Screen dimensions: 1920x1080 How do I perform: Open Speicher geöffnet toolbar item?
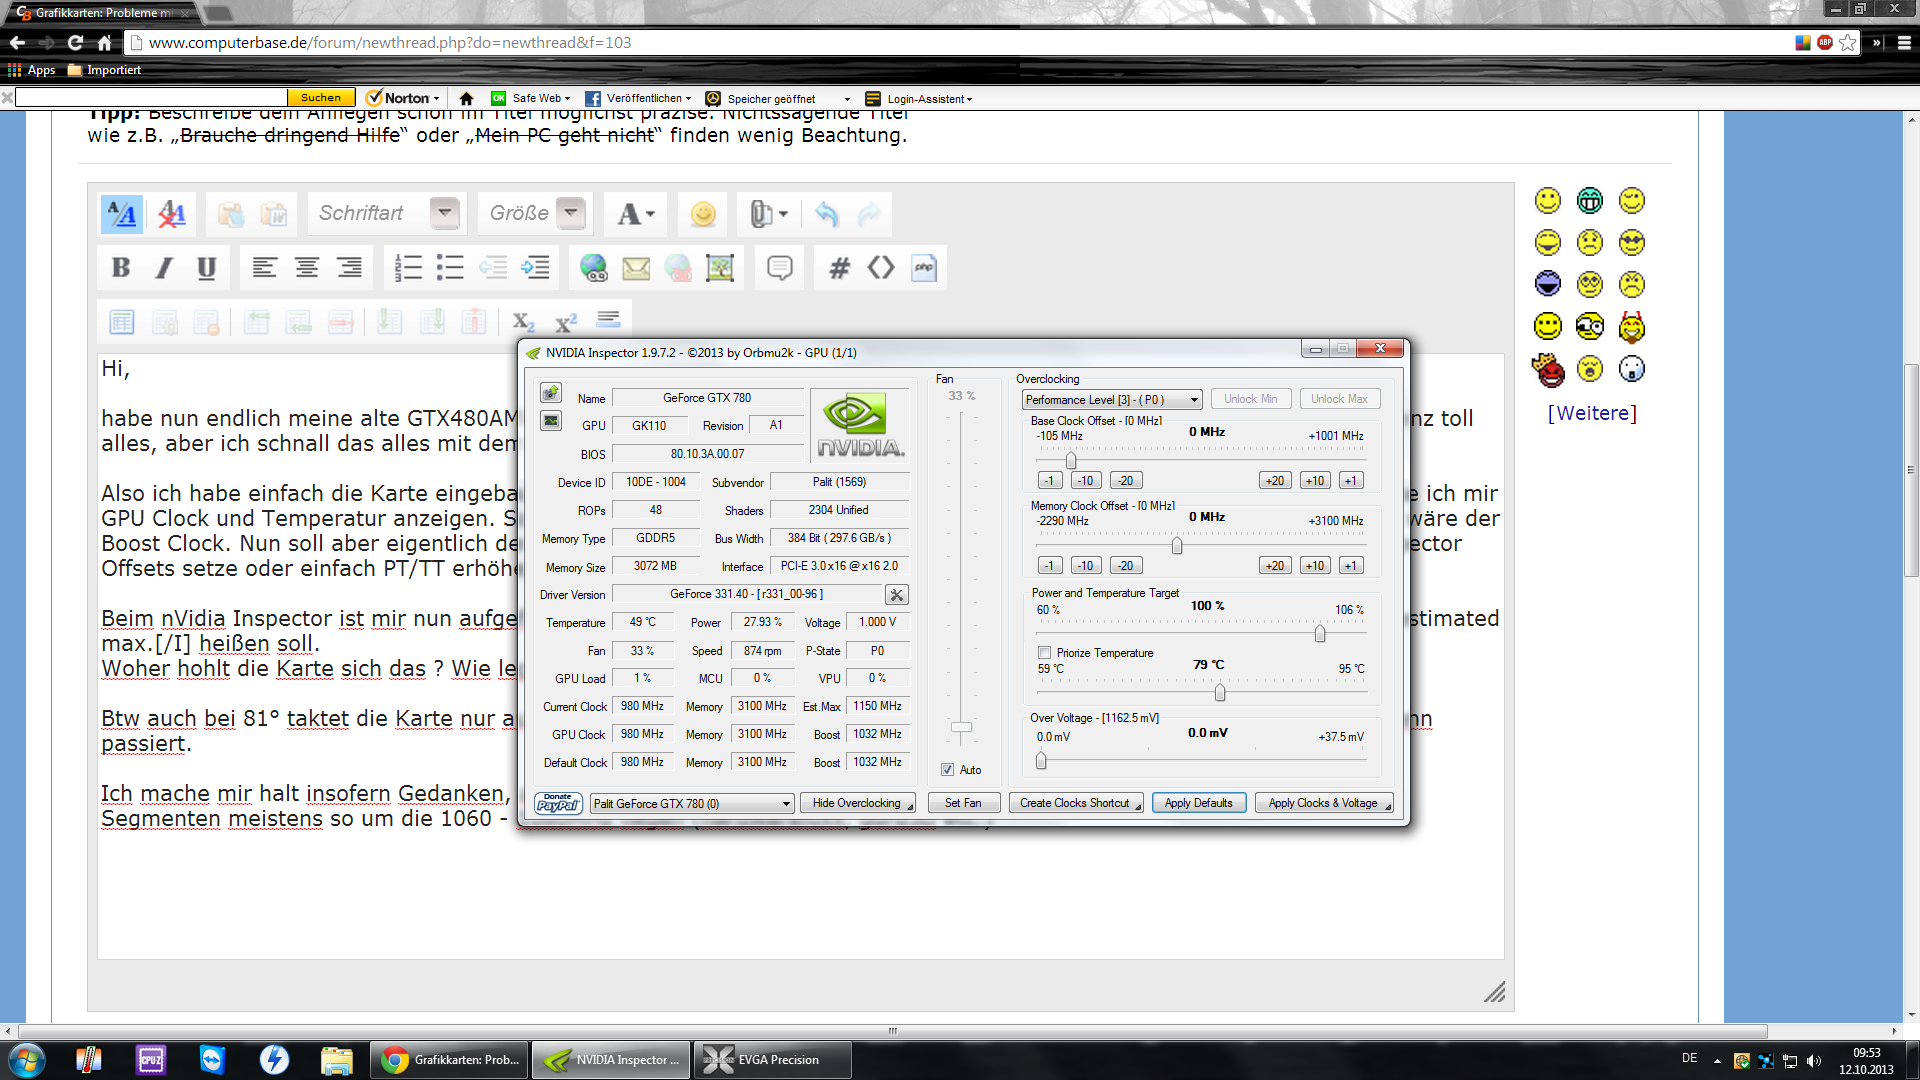point(778,99)
